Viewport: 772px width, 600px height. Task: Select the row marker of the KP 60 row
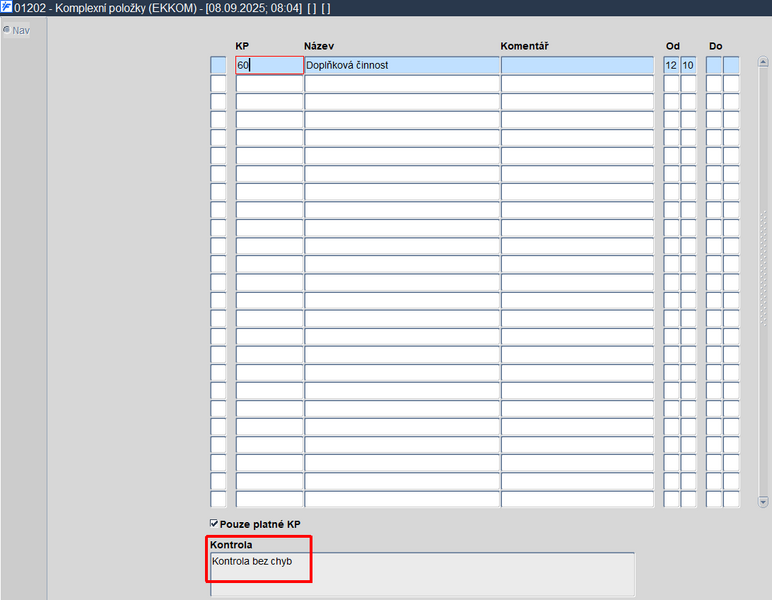coord(218,65)
